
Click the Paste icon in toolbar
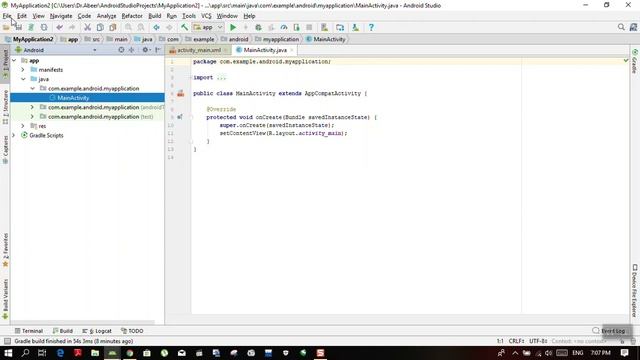[x=113, y=27]
